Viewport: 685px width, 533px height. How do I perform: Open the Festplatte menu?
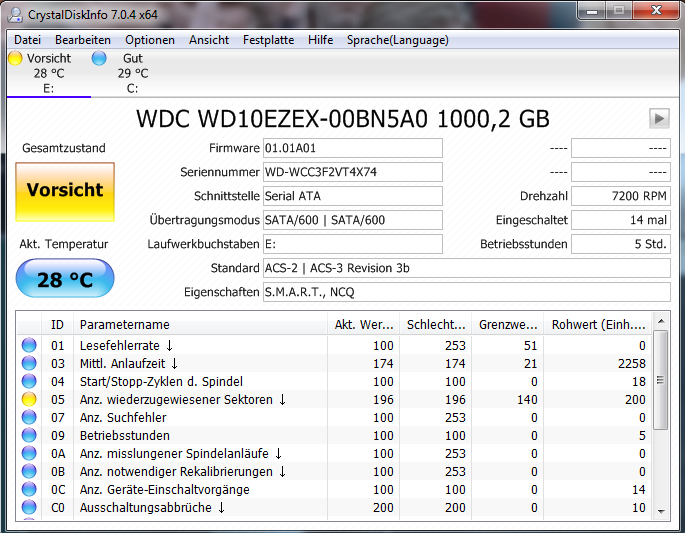[x=268, y=40]
